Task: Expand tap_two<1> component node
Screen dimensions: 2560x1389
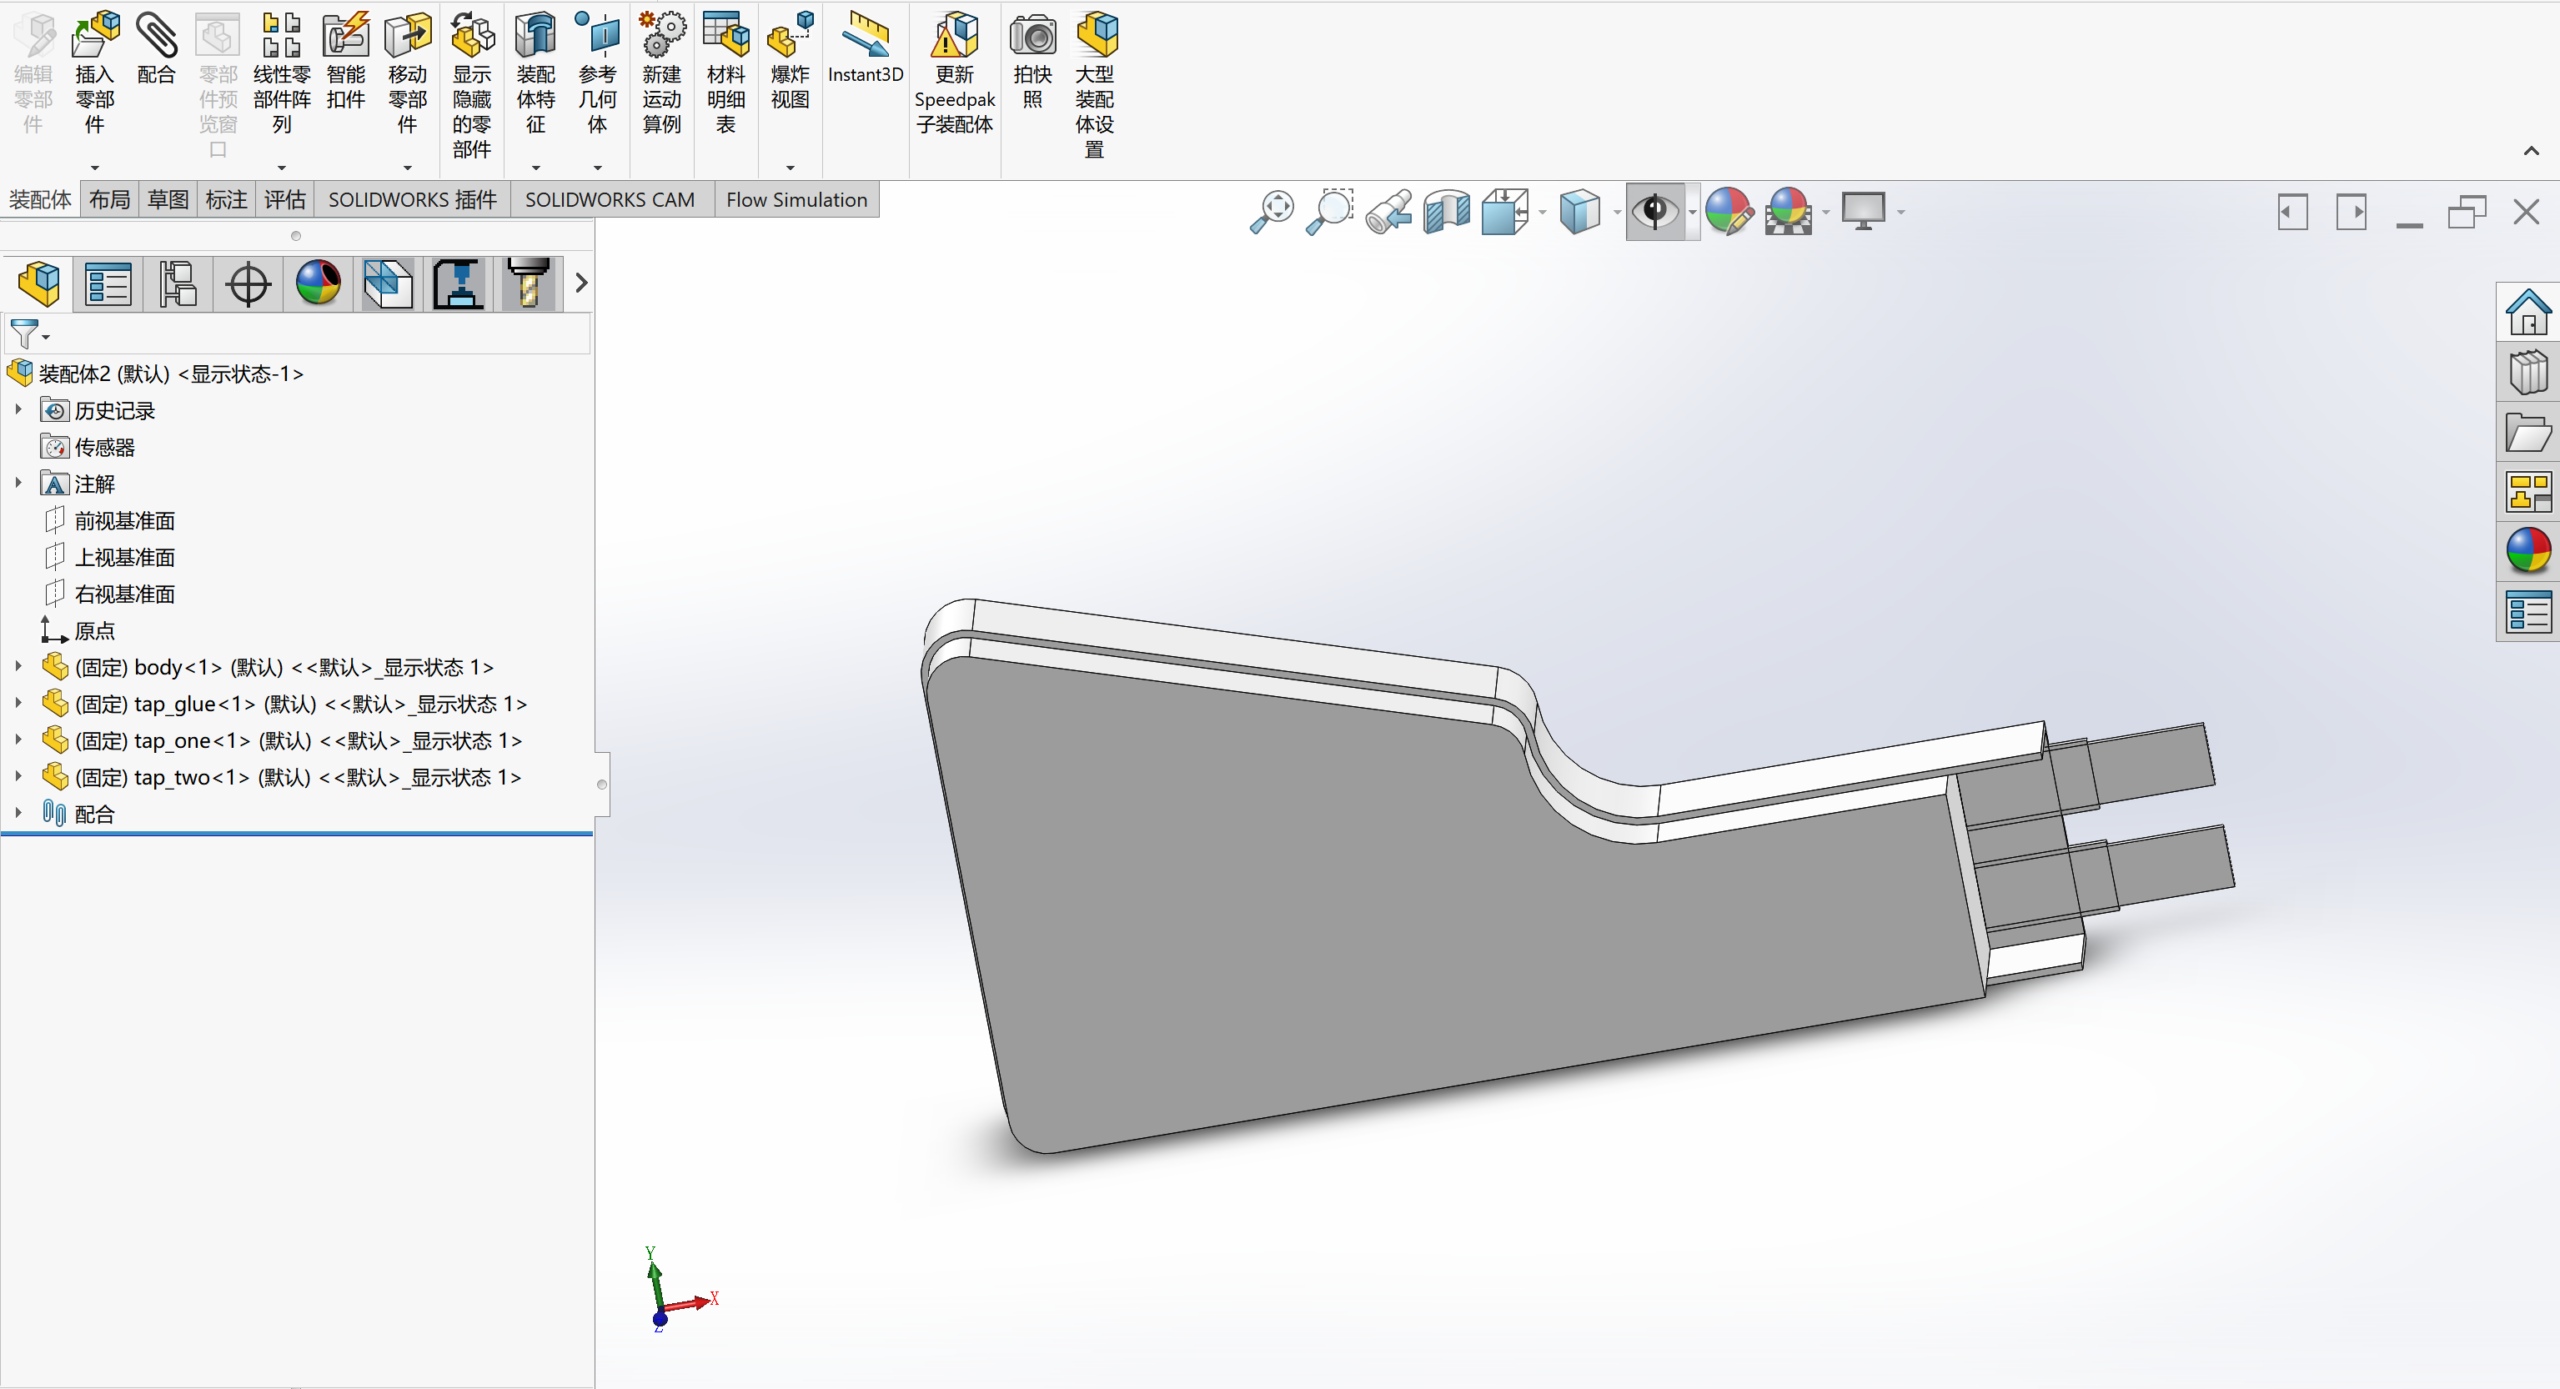Action: tap(18, 776)
